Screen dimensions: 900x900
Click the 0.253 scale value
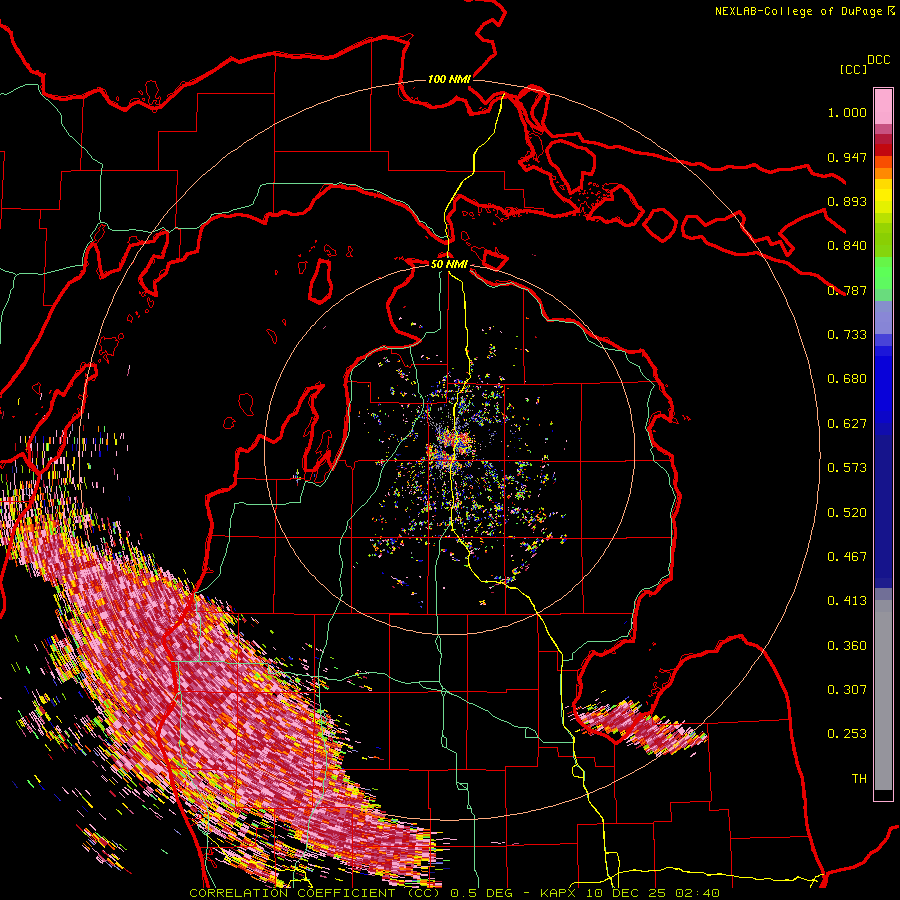point(847,734)
